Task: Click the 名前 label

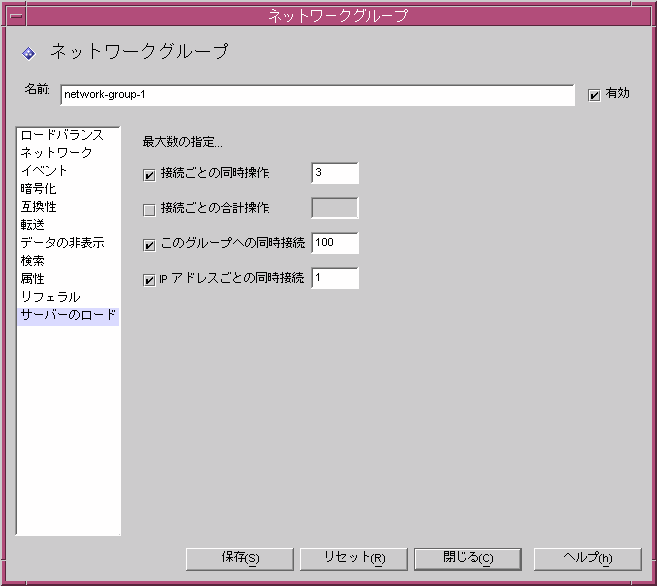Action: (x=37, y=89)
